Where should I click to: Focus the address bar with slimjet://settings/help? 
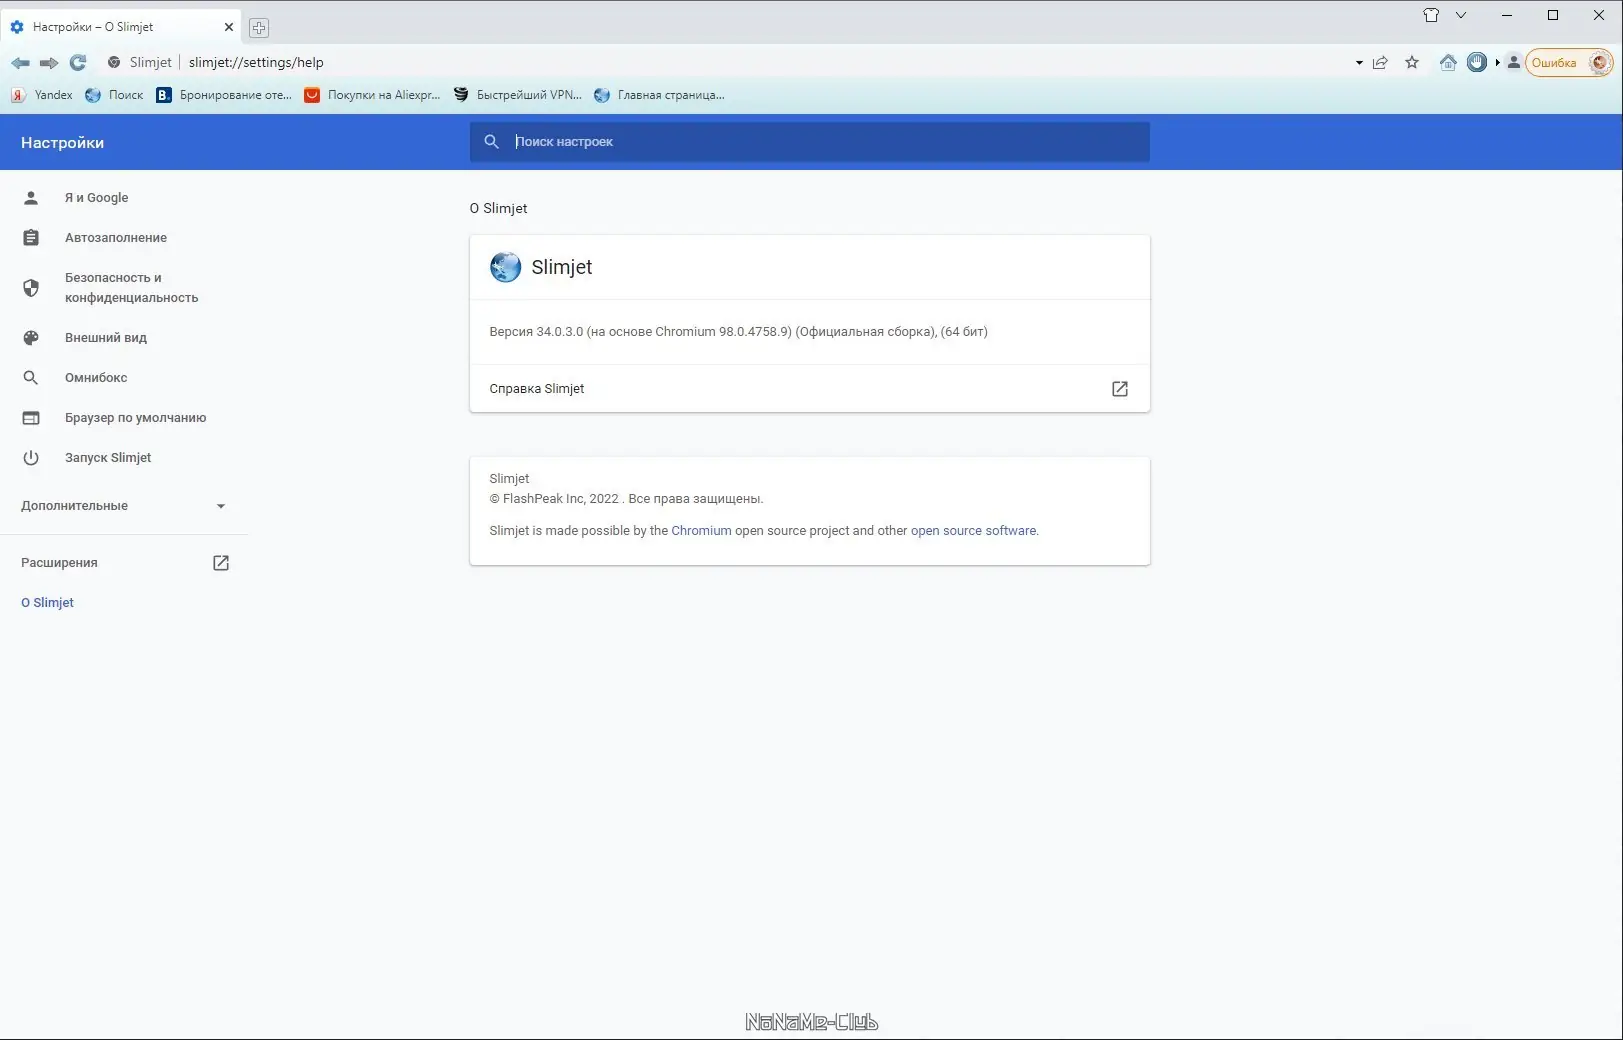click(256, 62)
